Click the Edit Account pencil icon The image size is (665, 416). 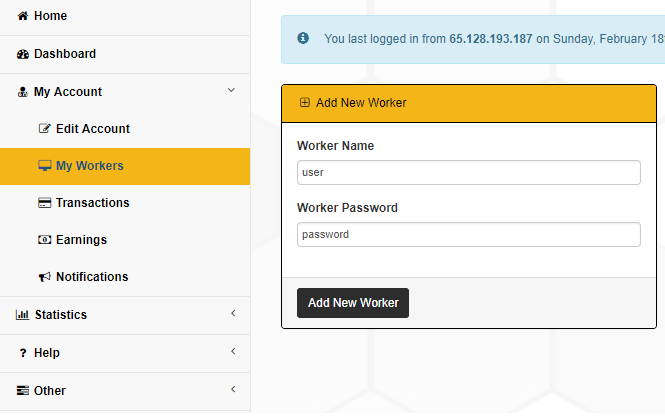click(44, 129)
